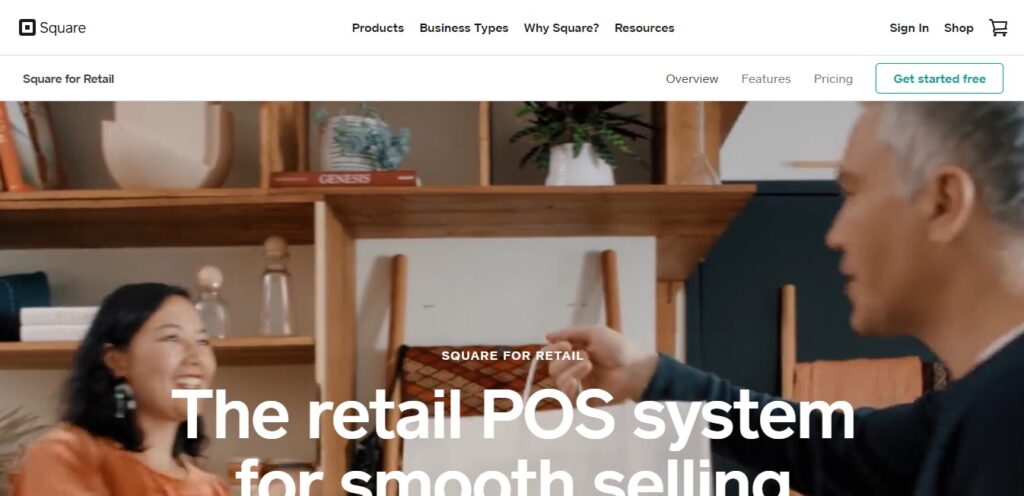Expand the Business Types menu
The width and height of the screenshot is (1024, 496).
(x=464, y=28)
